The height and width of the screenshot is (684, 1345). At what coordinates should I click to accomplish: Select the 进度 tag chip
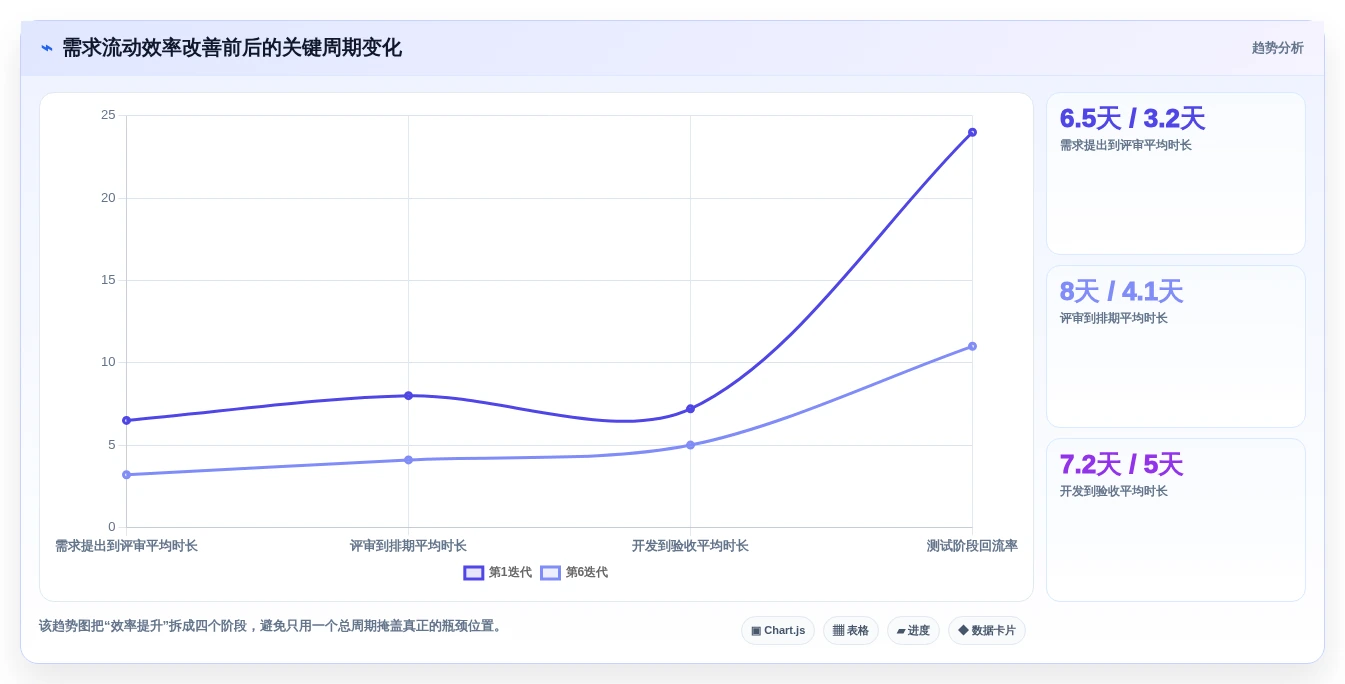click(913, 631)
